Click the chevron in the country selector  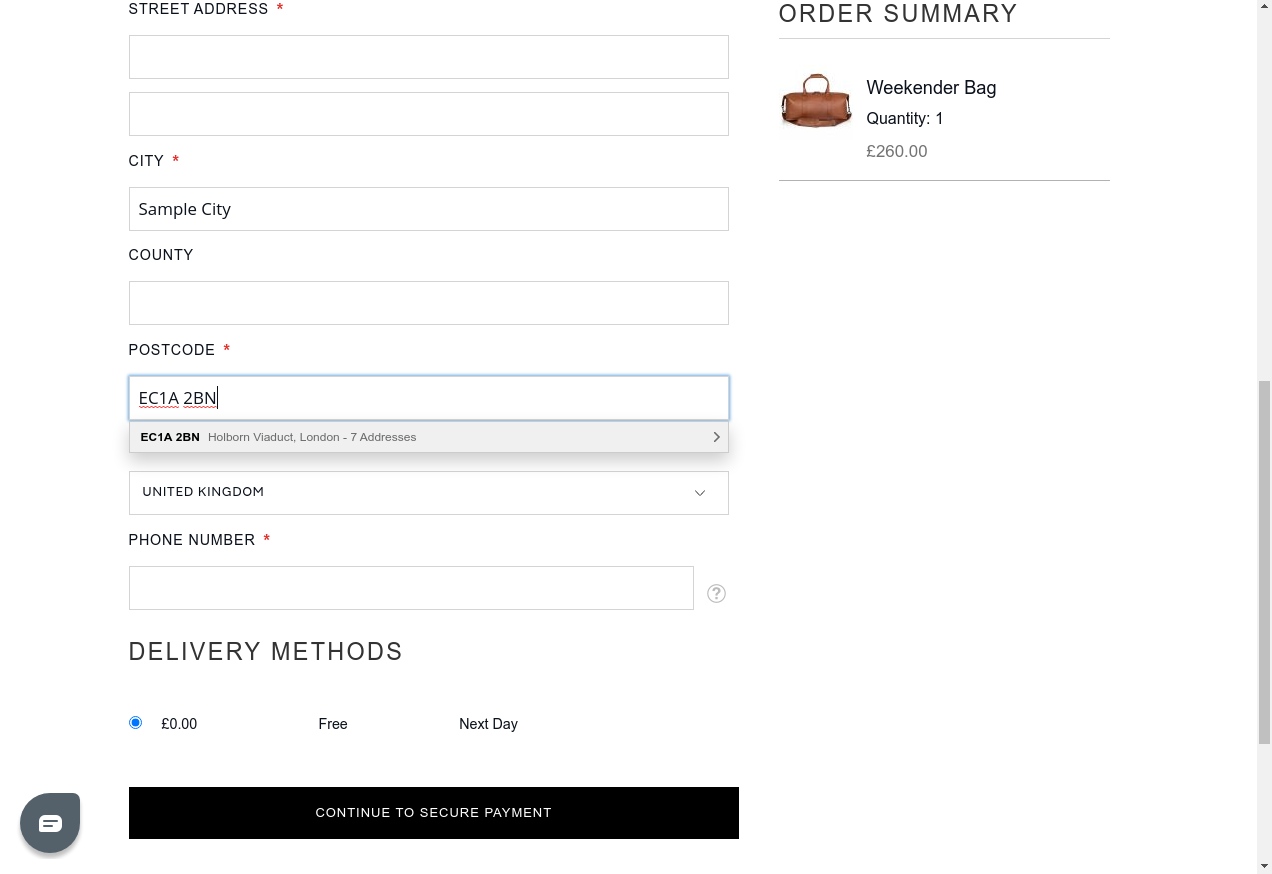[700, 493]
